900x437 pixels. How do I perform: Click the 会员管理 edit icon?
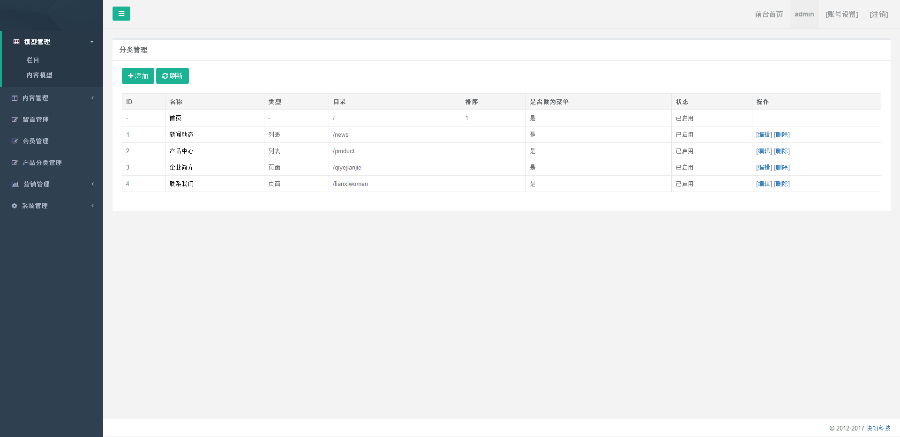(15, 141)
